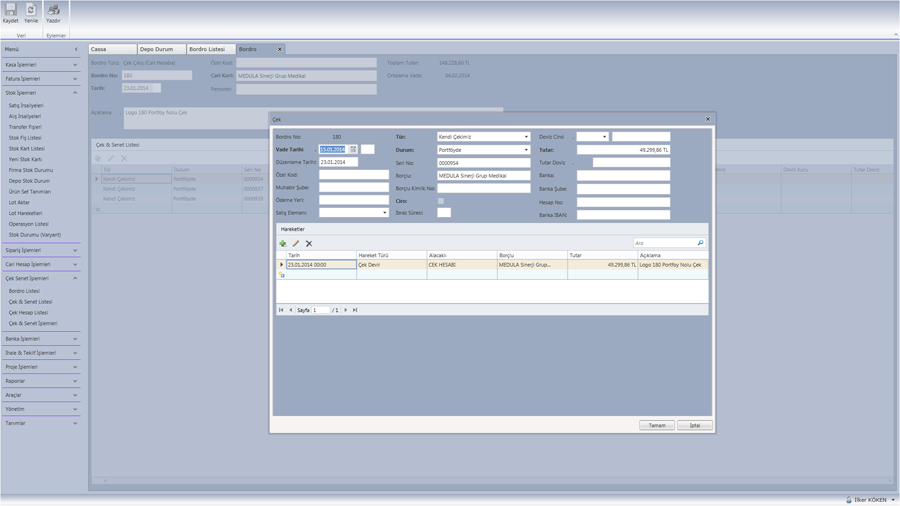Expand the Döviz Cinsi combo box
Image resolution: width=900 pixels, height=506 pixels.
pos(604,137)
